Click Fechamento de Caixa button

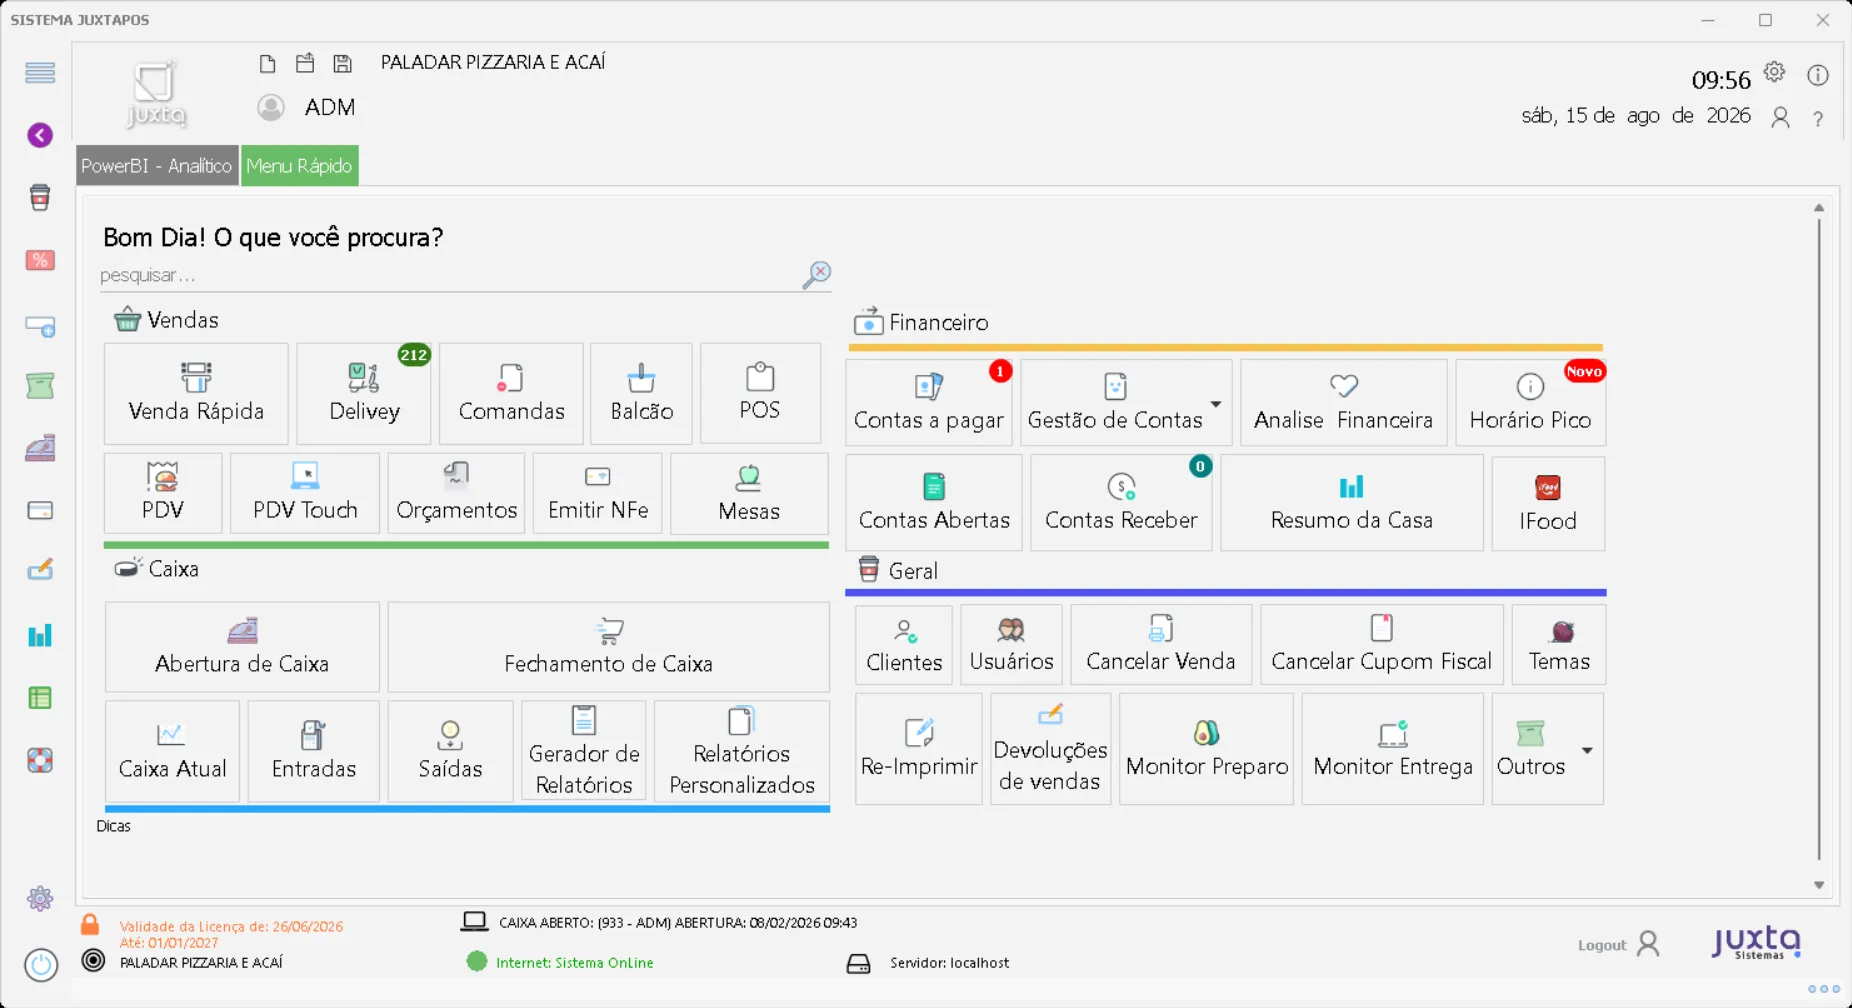coord(608,647)
